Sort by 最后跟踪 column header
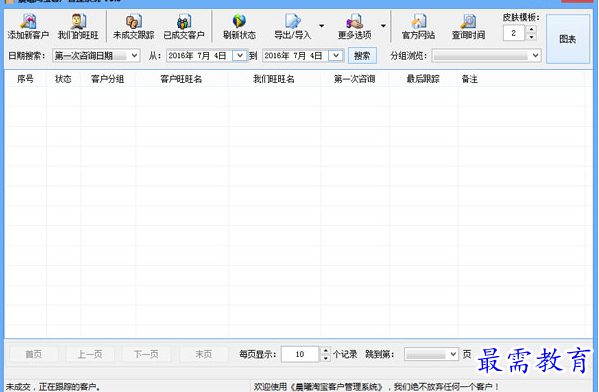Viewport: 599px width, 392px height. click(423, 79)
